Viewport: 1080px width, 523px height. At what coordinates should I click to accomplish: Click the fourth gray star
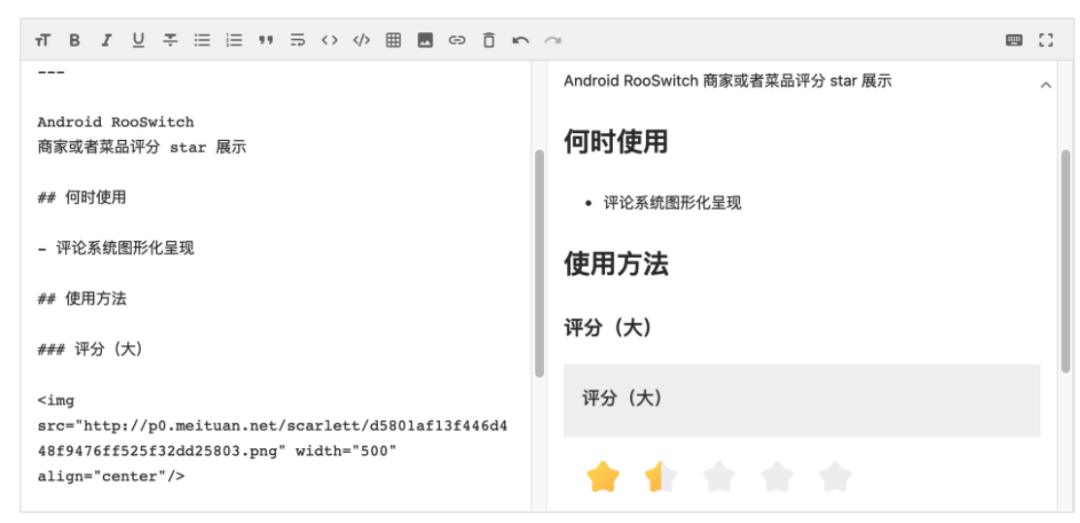point(777,477)
